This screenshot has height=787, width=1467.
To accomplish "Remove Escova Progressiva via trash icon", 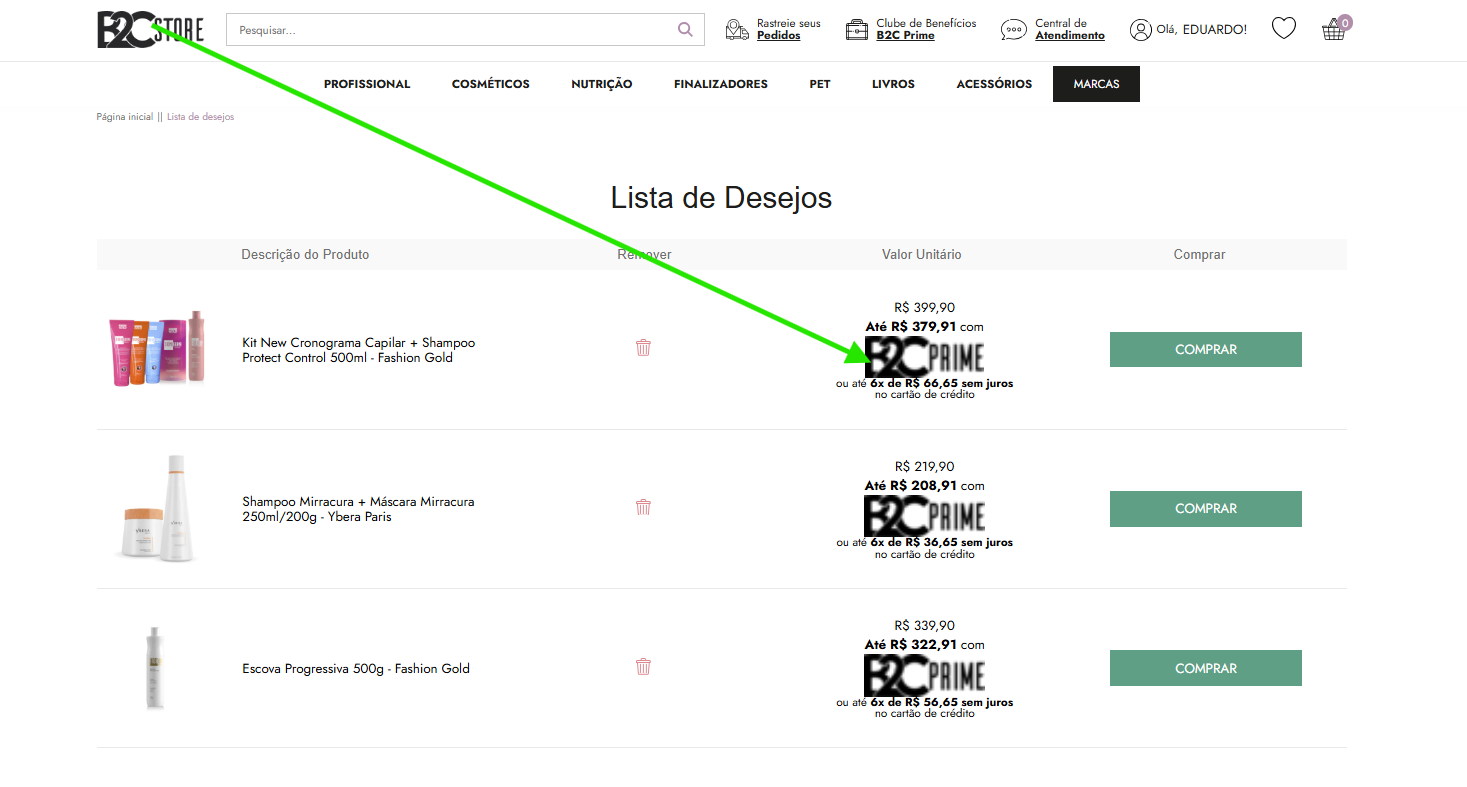I will click(643, 667).
